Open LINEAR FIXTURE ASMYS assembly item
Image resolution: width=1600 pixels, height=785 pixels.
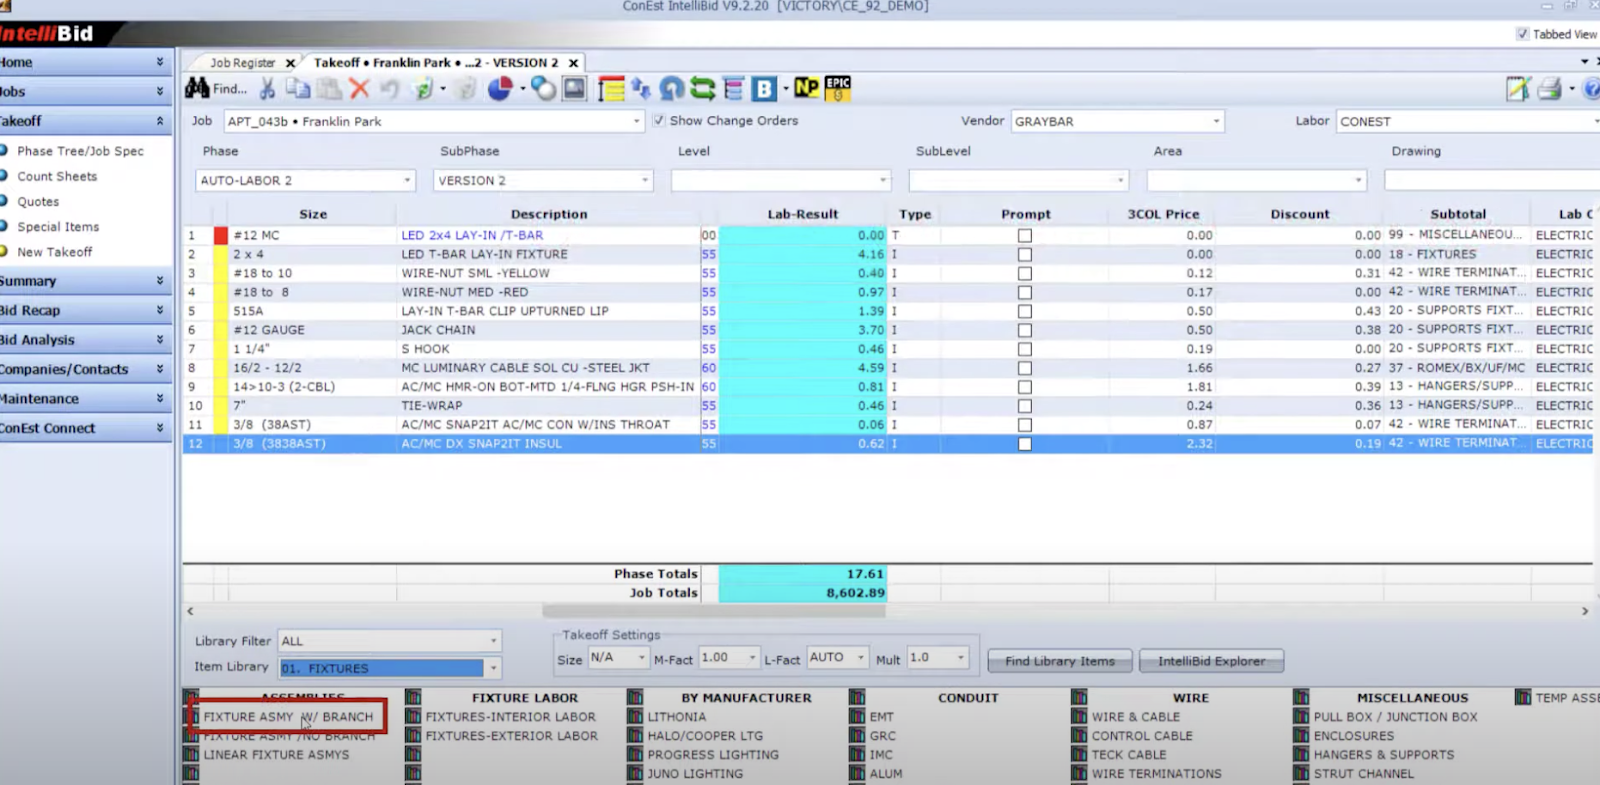tap(277, 755)
